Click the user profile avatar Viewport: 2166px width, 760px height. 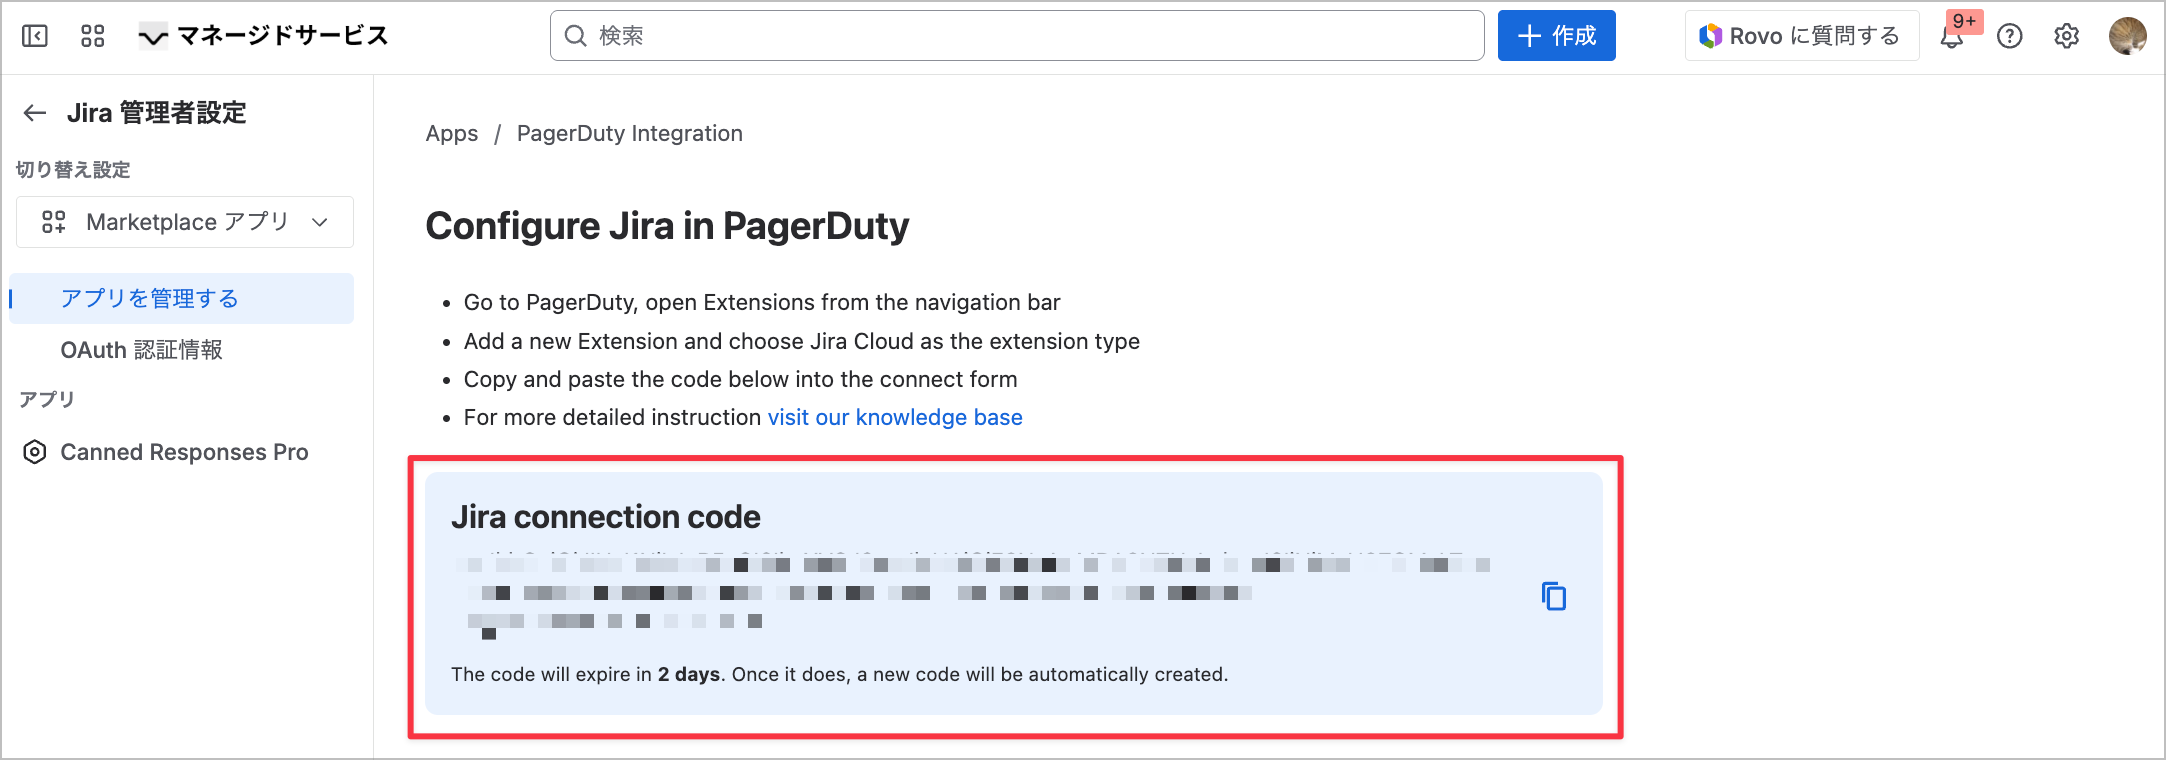click(x=2127, y=36)
